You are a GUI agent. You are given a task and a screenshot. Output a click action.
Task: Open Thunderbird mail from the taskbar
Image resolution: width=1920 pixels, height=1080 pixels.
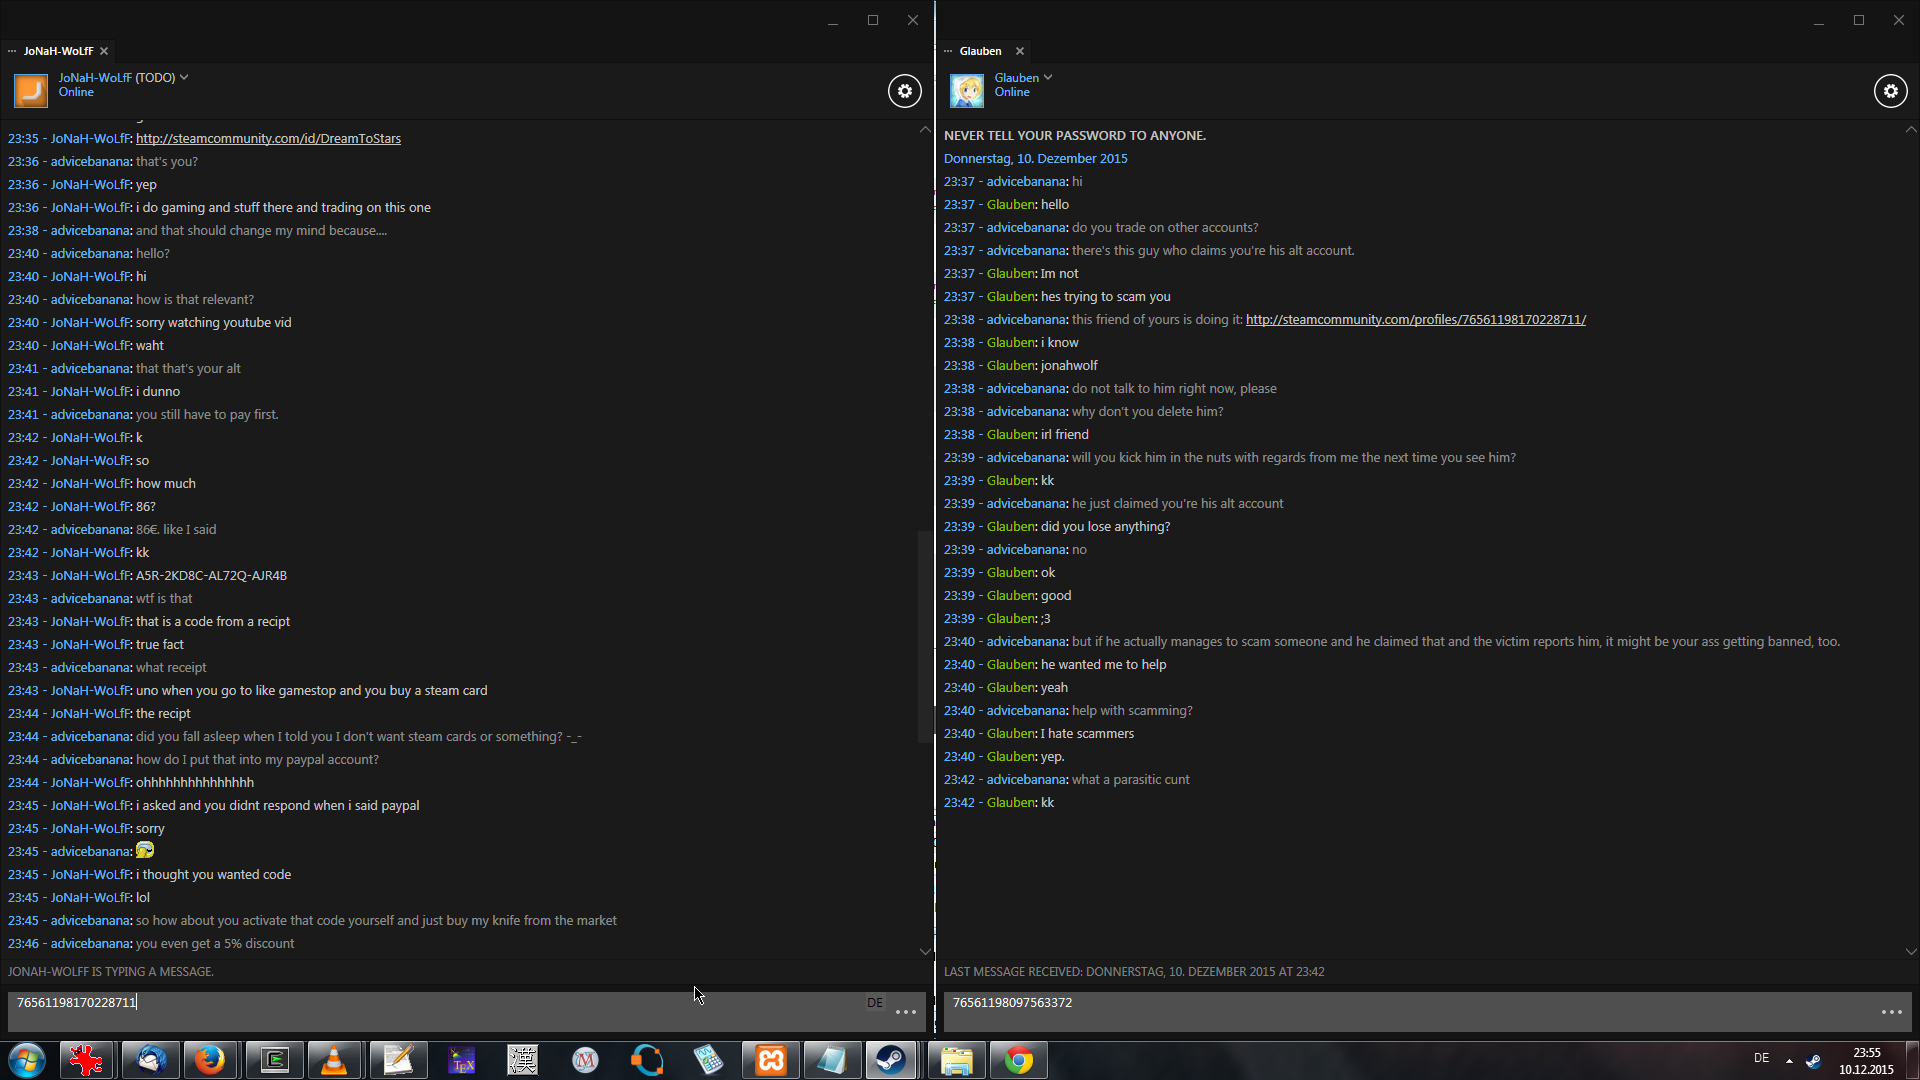point(152,1060)
